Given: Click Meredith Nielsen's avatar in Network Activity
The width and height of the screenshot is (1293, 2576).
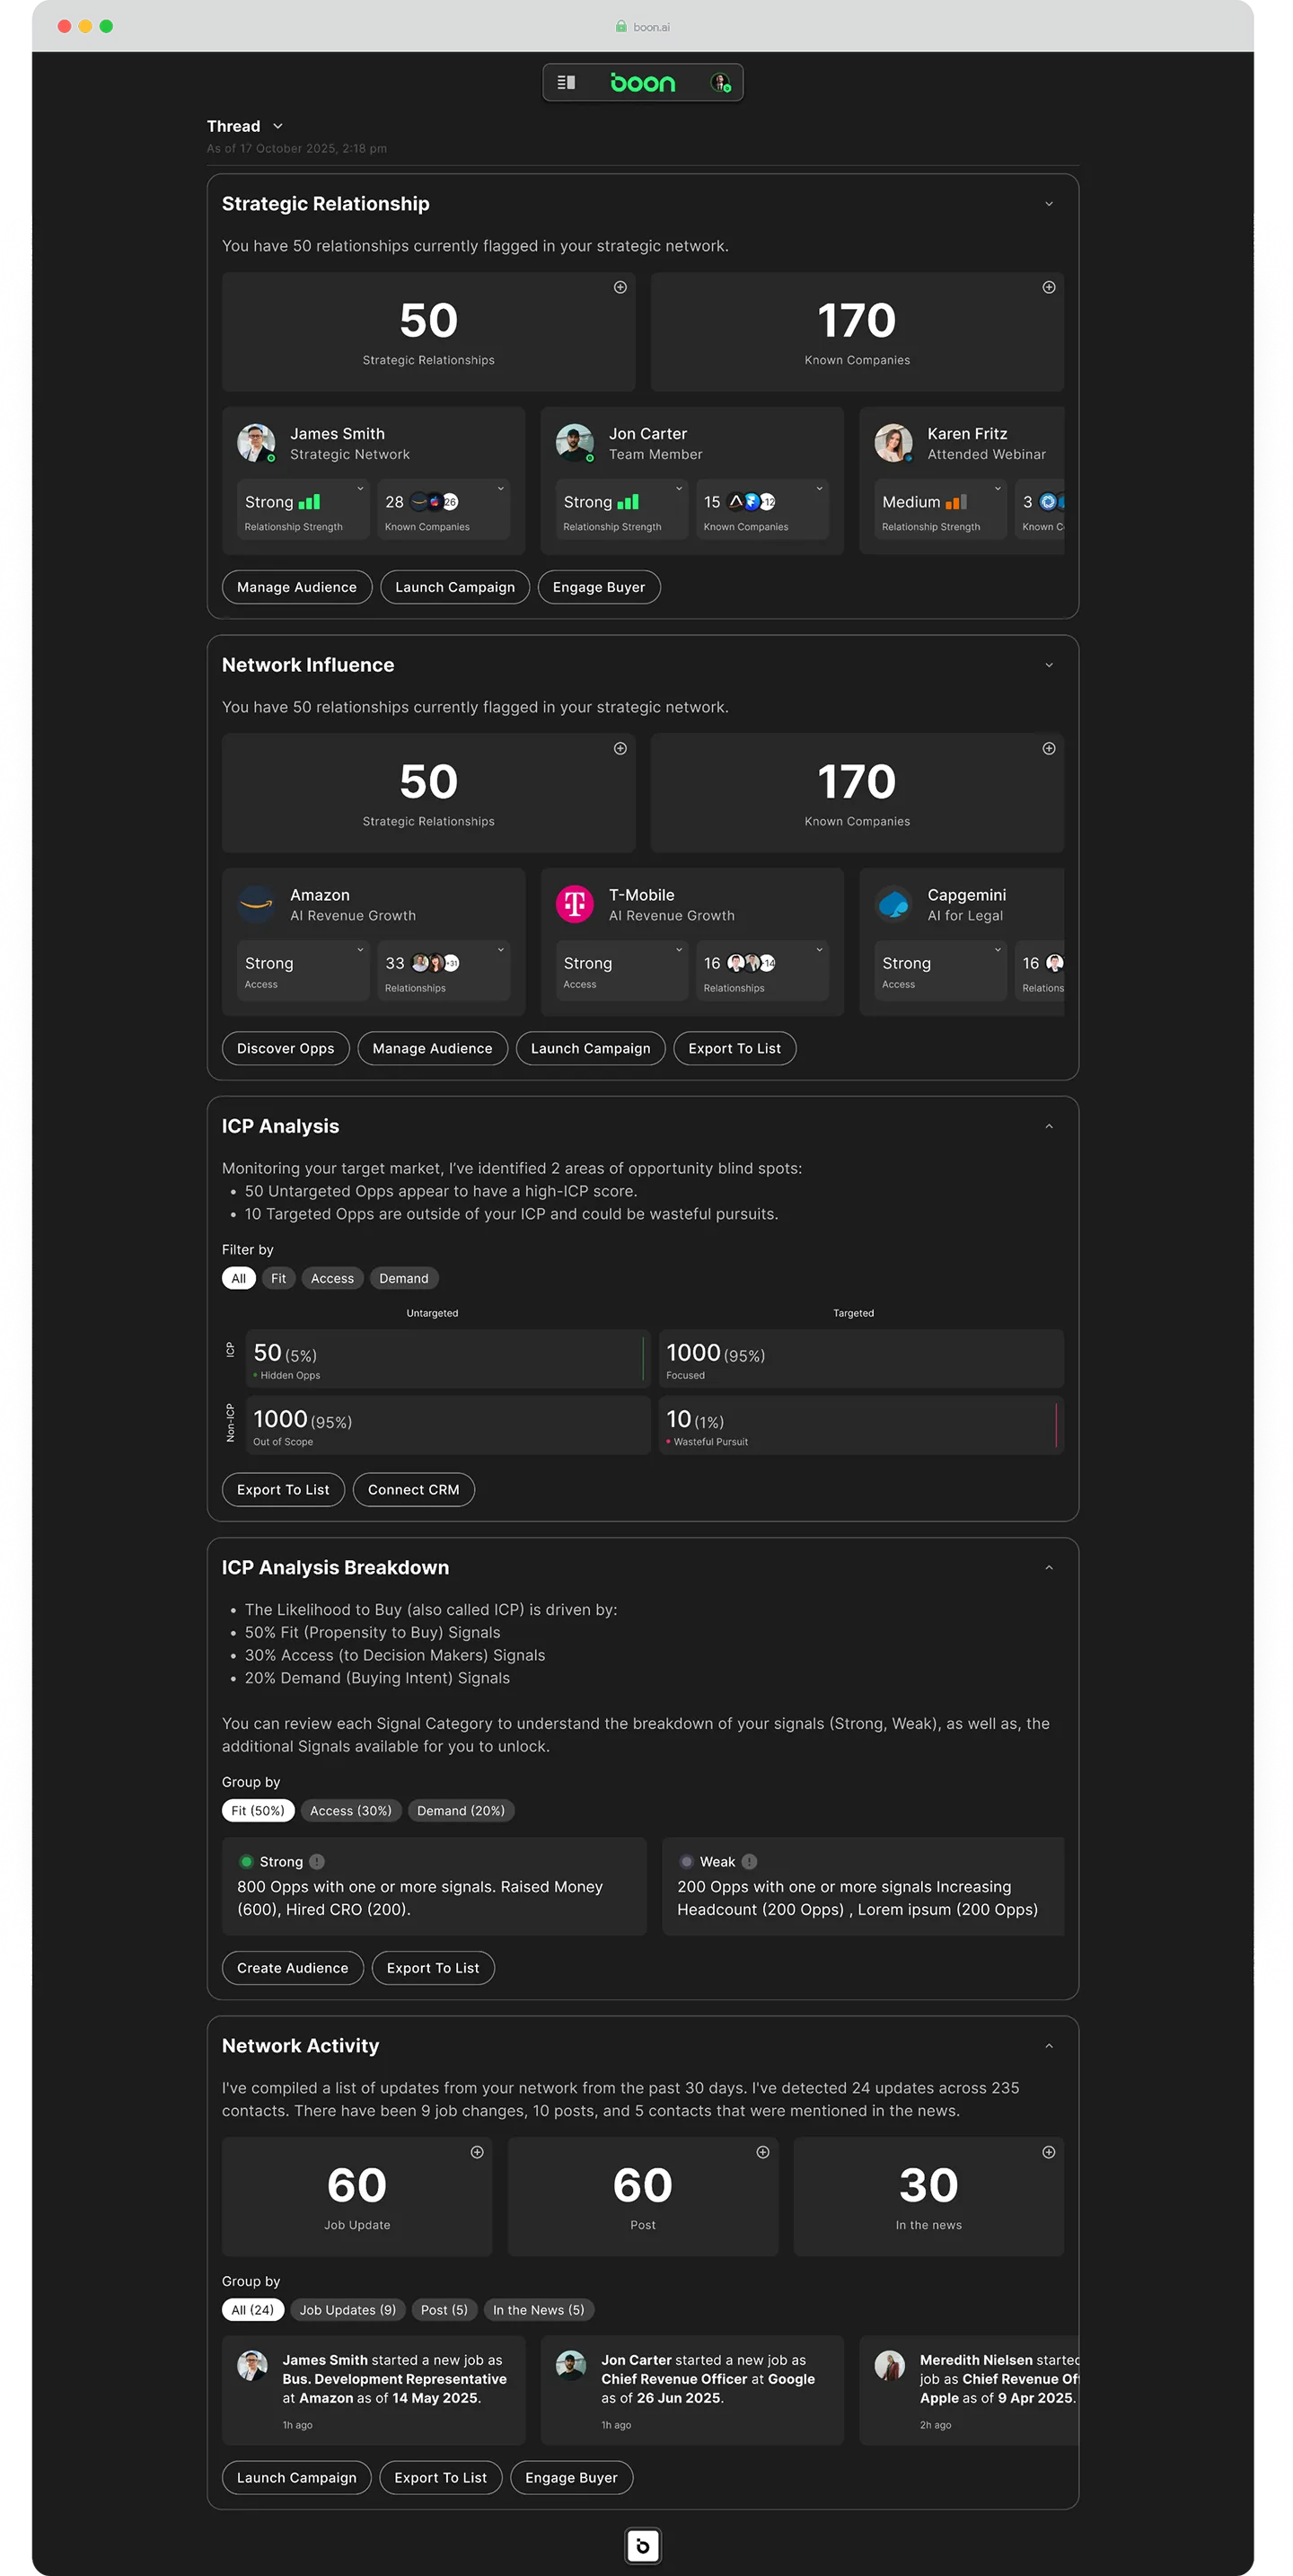Looking at the screenshot, I should (x=889, y=2365).
